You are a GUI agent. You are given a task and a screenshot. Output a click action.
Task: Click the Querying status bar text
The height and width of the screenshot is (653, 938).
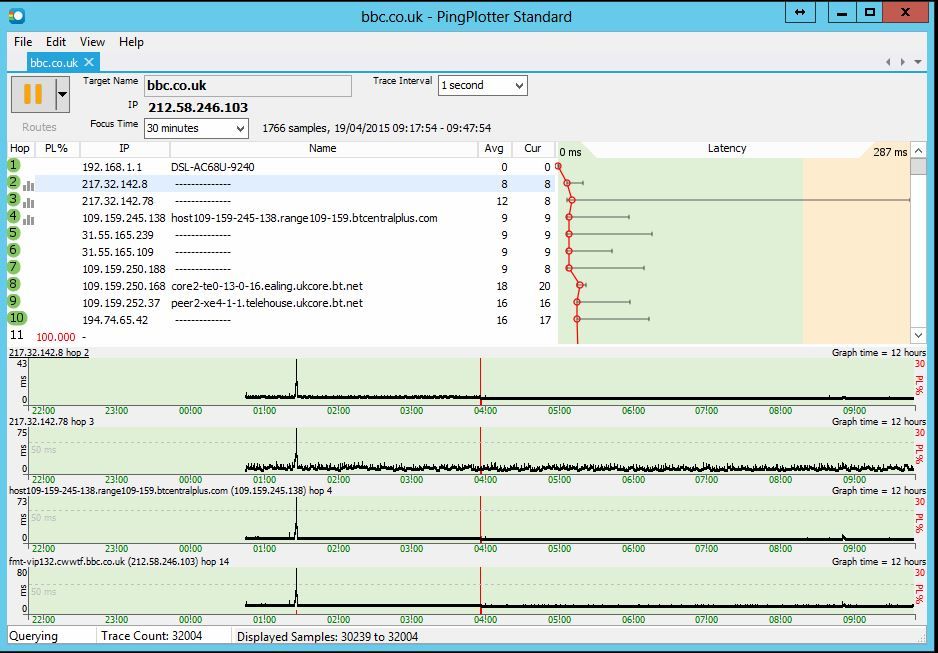34,636
